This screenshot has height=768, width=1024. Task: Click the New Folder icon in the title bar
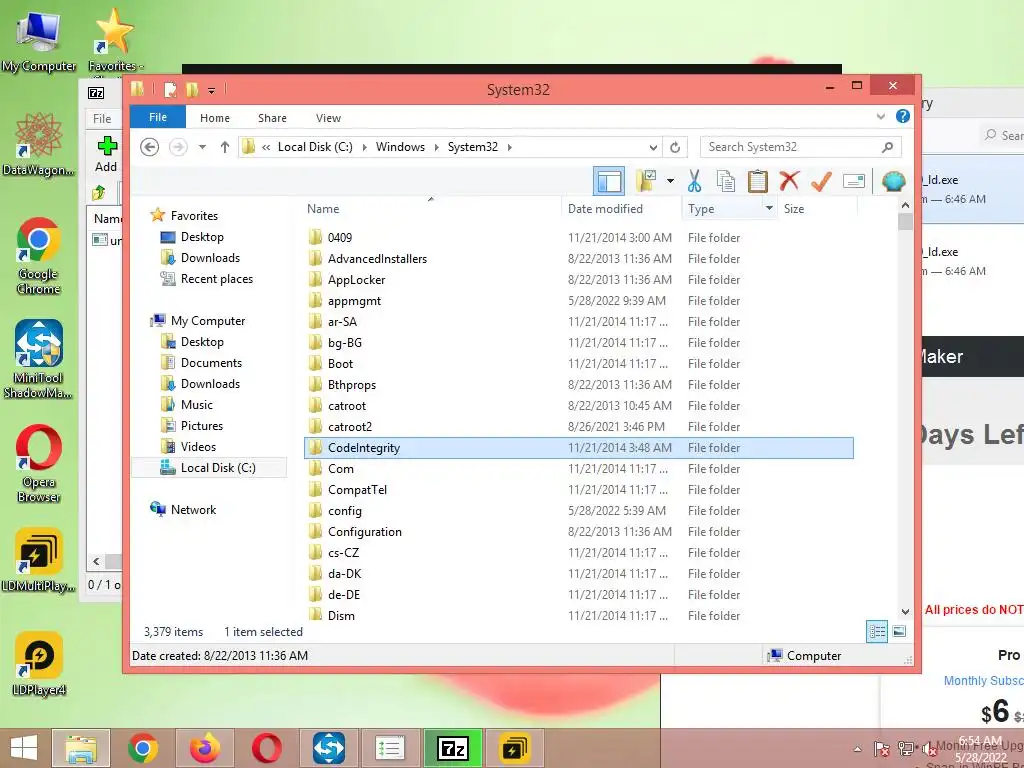pos(192,89)
